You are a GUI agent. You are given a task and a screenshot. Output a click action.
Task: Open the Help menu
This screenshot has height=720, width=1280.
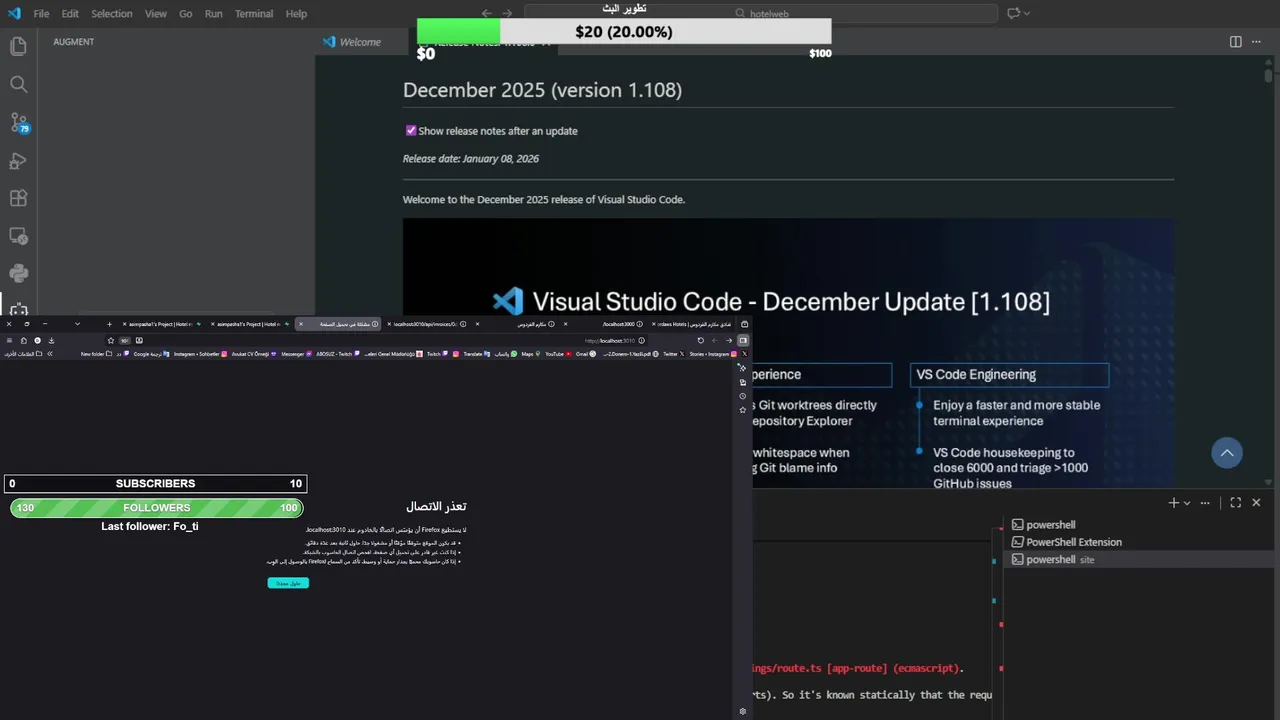coord(296,13)
